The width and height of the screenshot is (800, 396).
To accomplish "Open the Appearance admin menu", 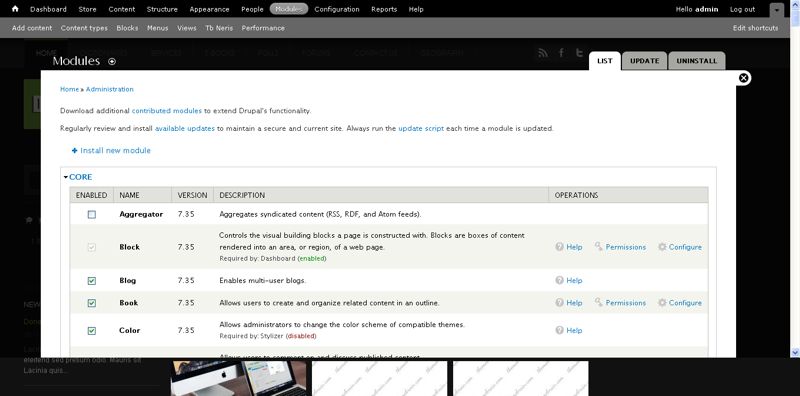I will (210, 9).
